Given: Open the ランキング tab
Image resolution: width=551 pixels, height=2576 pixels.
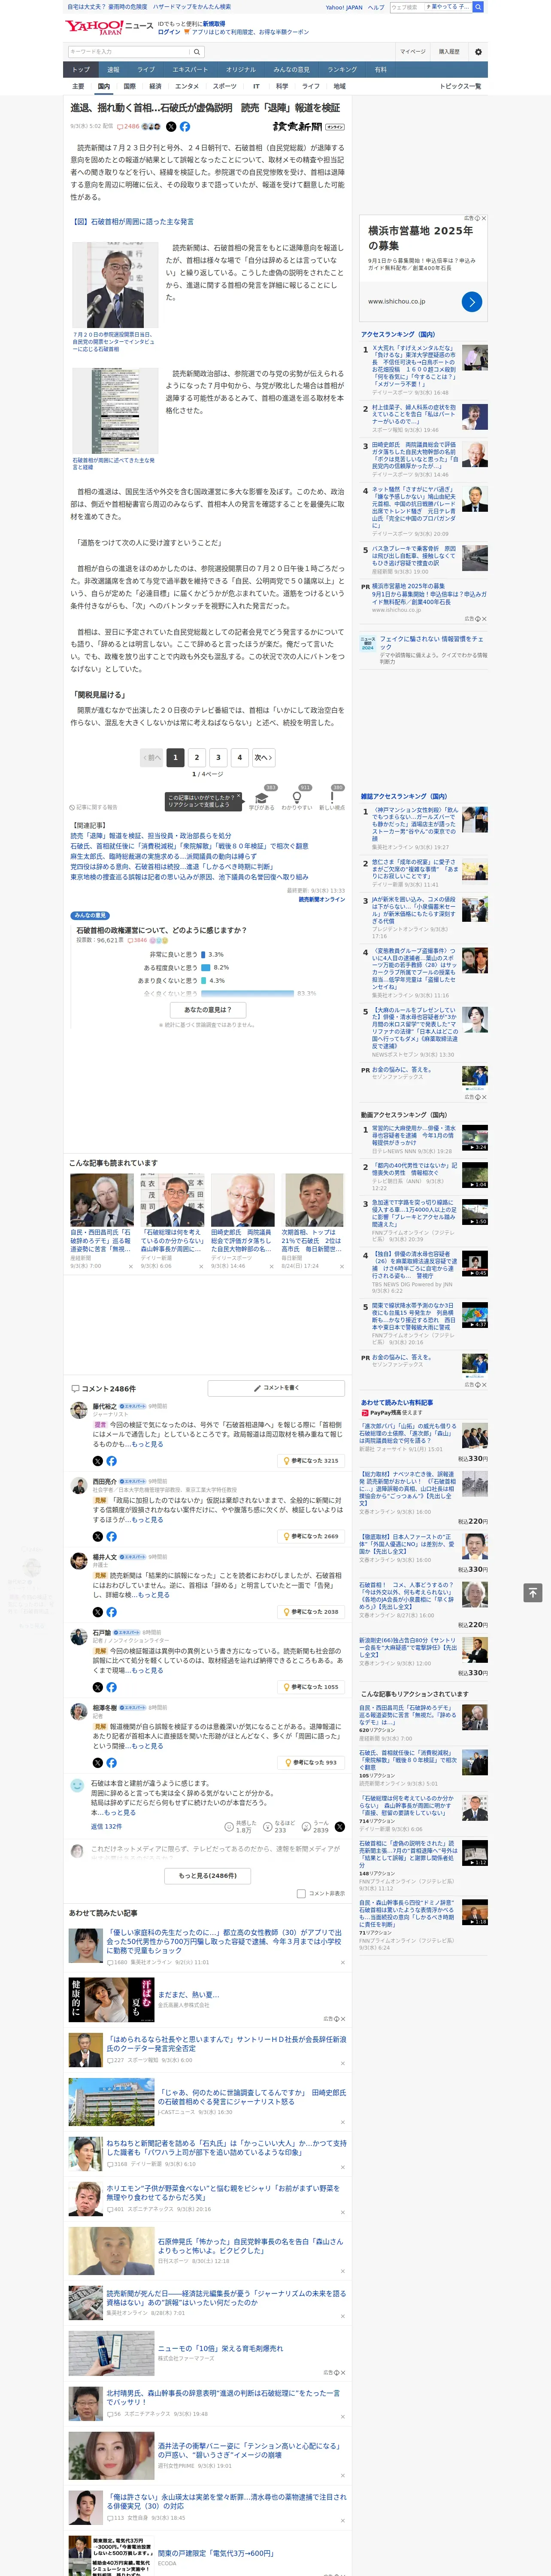Looking at the screenshot, I should click(342, 70).
